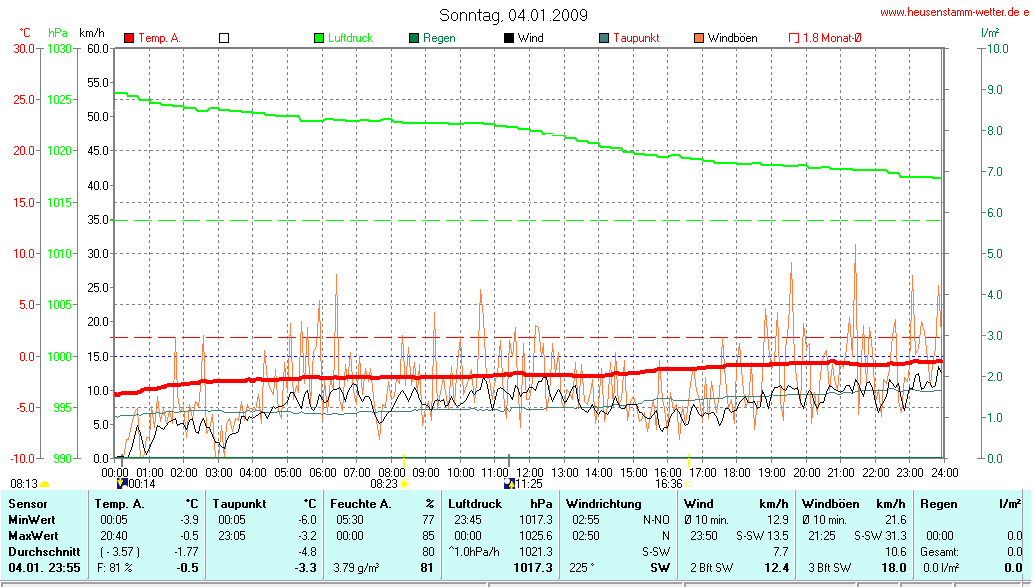Click the Sensor header cell

click(27, 504)
